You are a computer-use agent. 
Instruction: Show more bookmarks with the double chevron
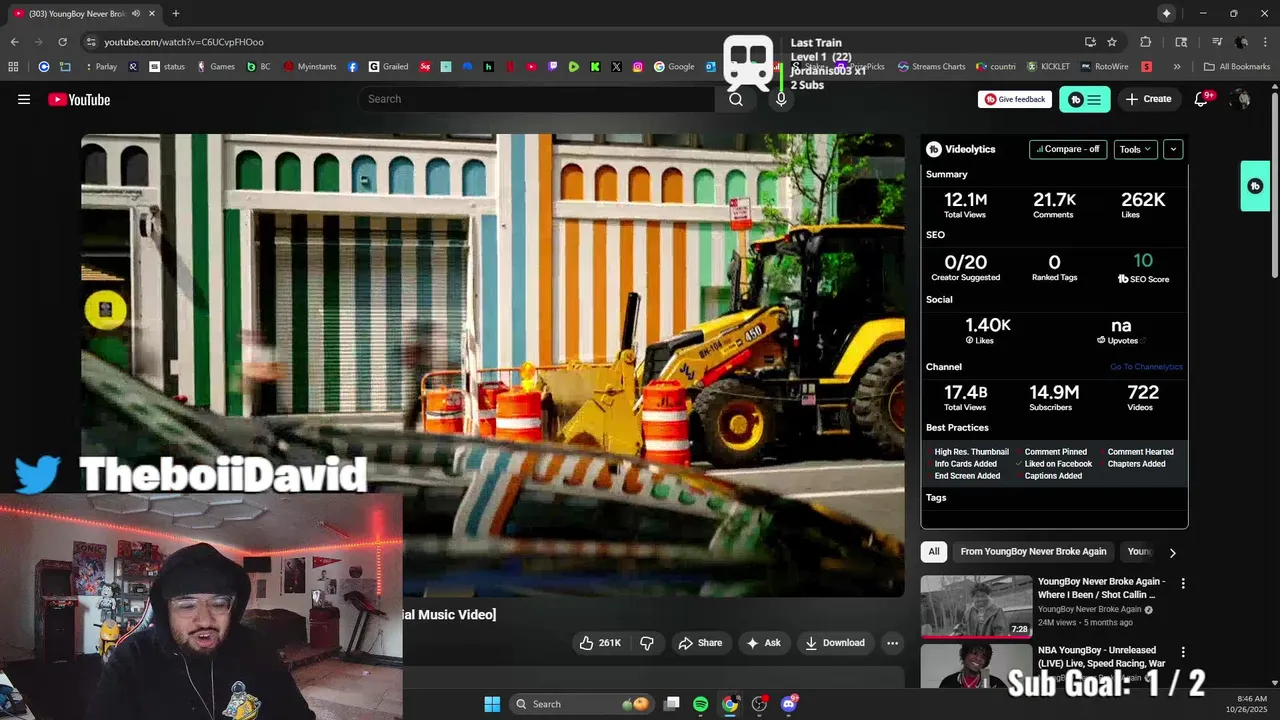[1177, 67]
